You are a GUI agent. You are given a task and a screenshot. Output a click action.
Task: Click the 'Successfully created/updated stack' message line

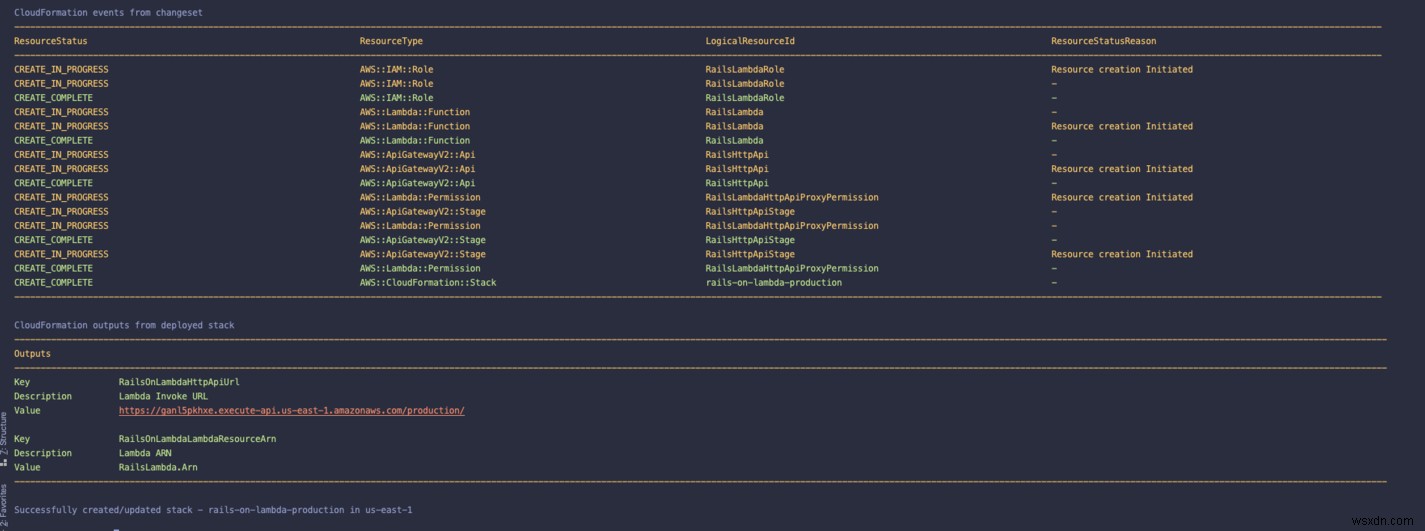tap(213, 510)
